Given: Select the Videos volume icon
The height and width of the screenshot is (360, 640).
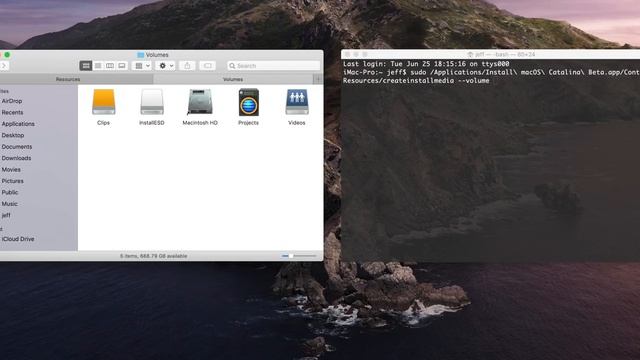Looking at the screenshot, I should (x=297, y=102).
